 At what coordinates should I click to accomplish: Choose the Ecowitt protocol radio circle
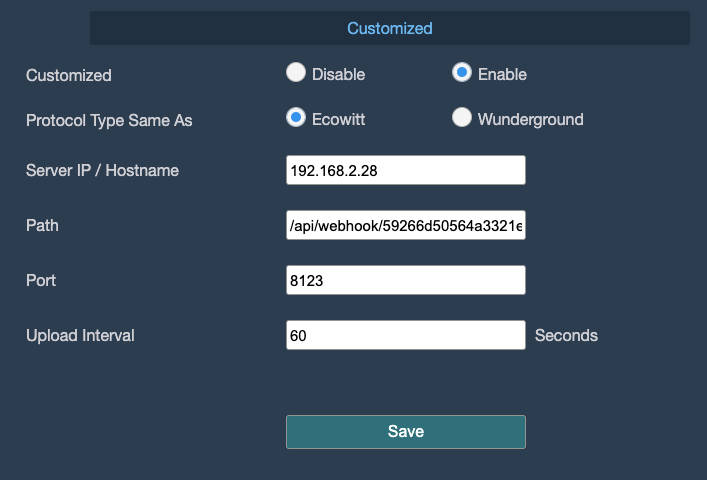click(x=296, y=118)
